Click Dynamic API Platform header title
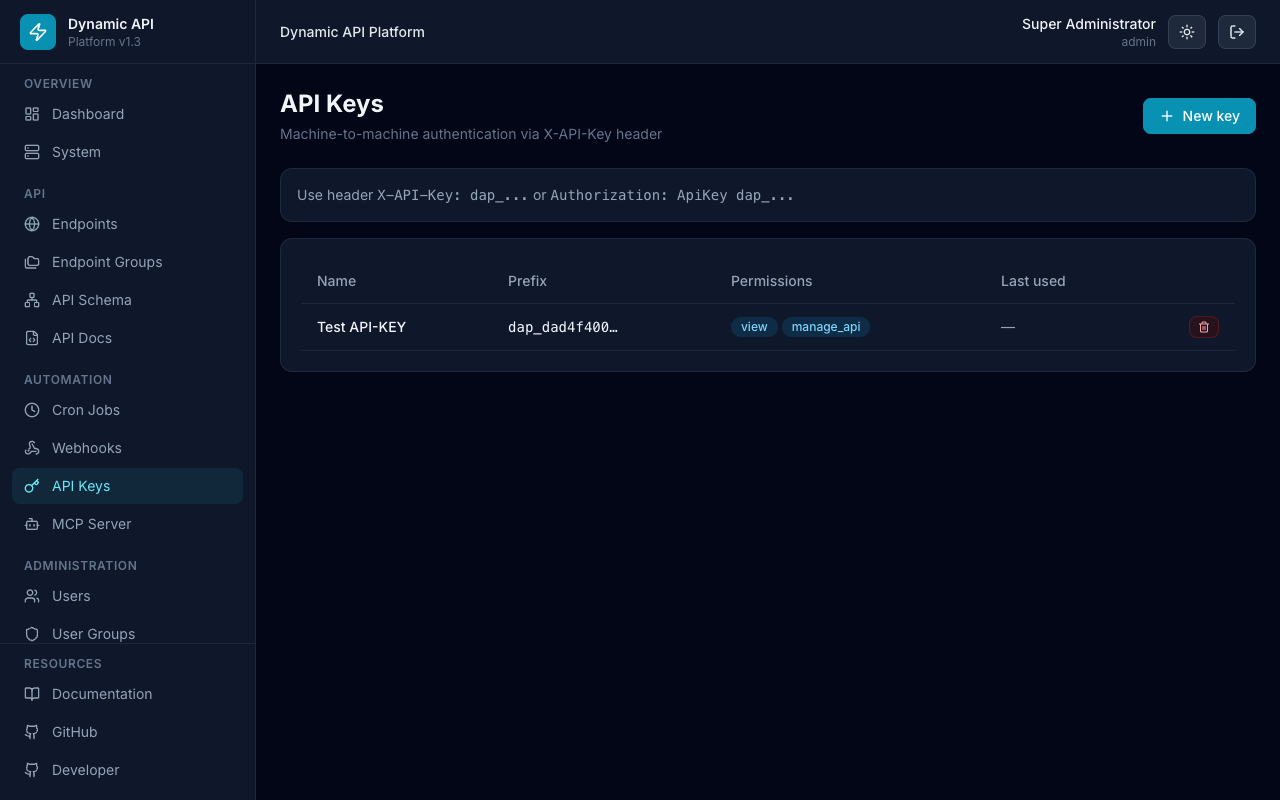 (352, 32)
